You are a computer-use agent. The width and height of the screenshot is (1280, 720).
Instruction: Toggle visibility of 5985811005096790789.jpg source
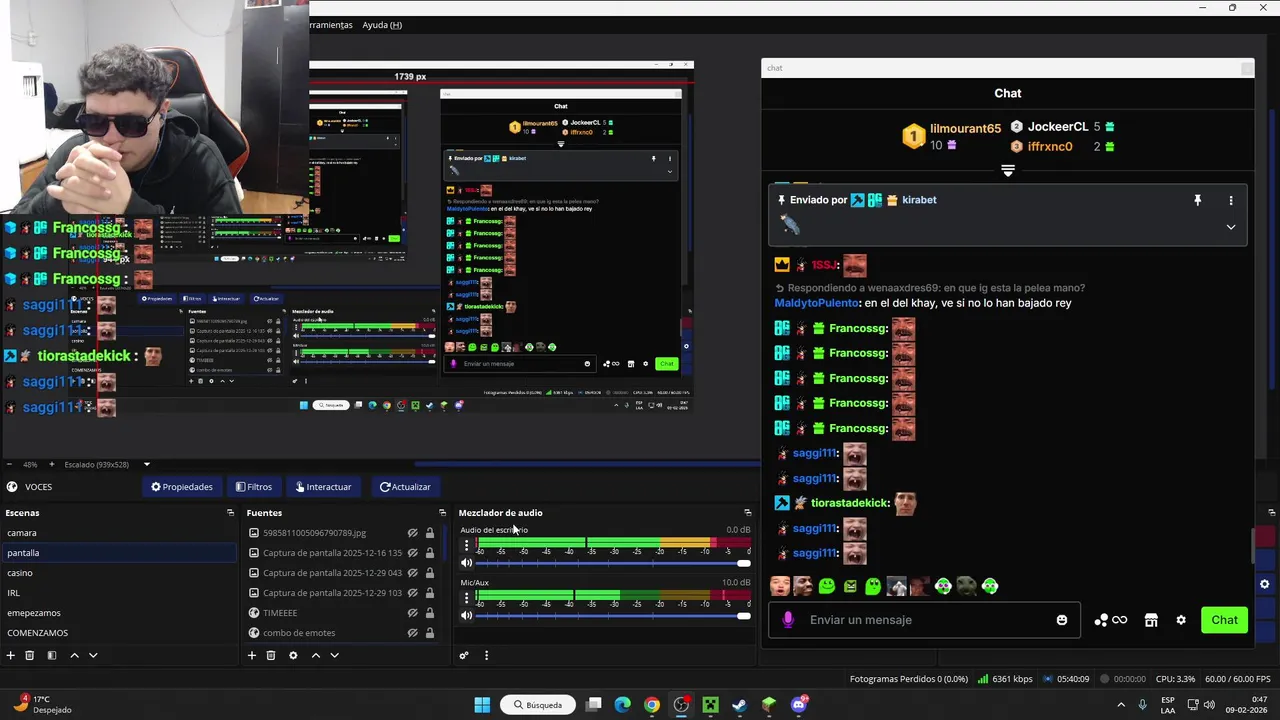(412, 533)
